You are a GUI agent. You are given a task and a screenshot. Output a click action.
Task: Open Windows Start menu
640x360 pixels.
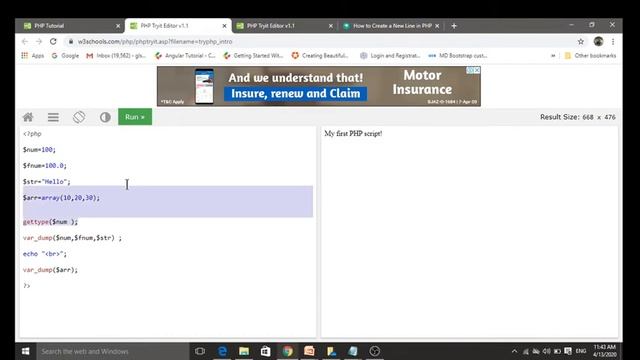[x=25, y=351]
